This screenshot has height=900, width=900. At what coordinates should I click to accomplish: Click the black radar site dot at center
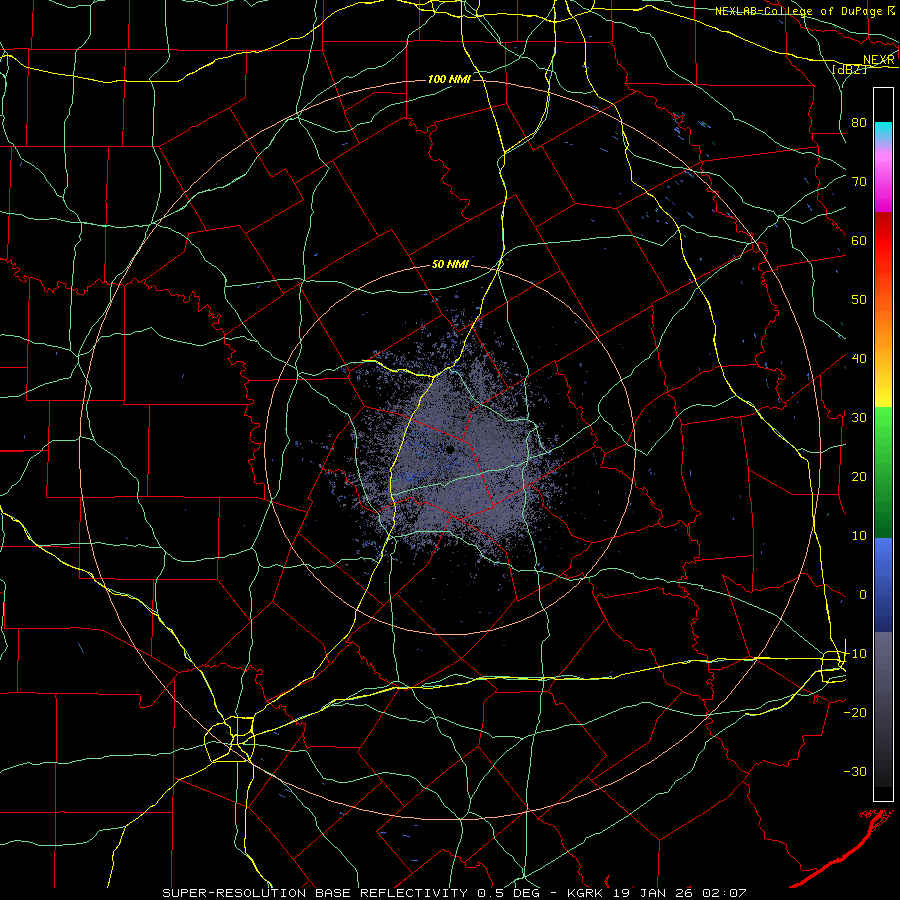pos(450,450)
